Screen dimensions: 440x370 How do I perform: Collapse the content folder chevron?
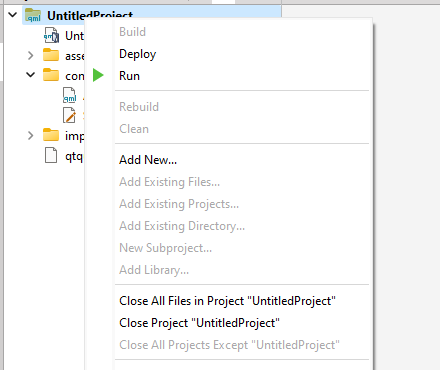click(31, 75)
